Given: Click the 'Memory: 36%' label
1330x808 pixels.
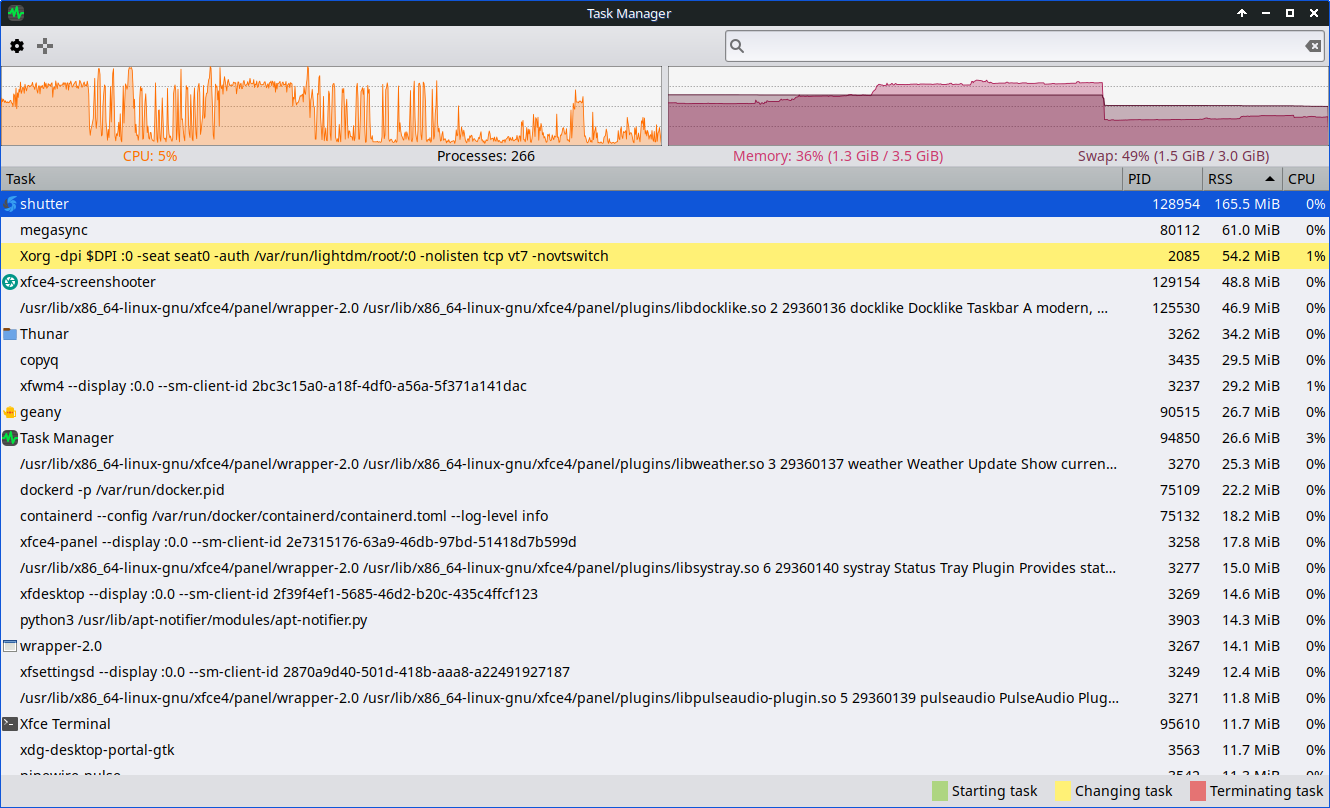Looking at the screenshot, I should (x=838, y=156).
